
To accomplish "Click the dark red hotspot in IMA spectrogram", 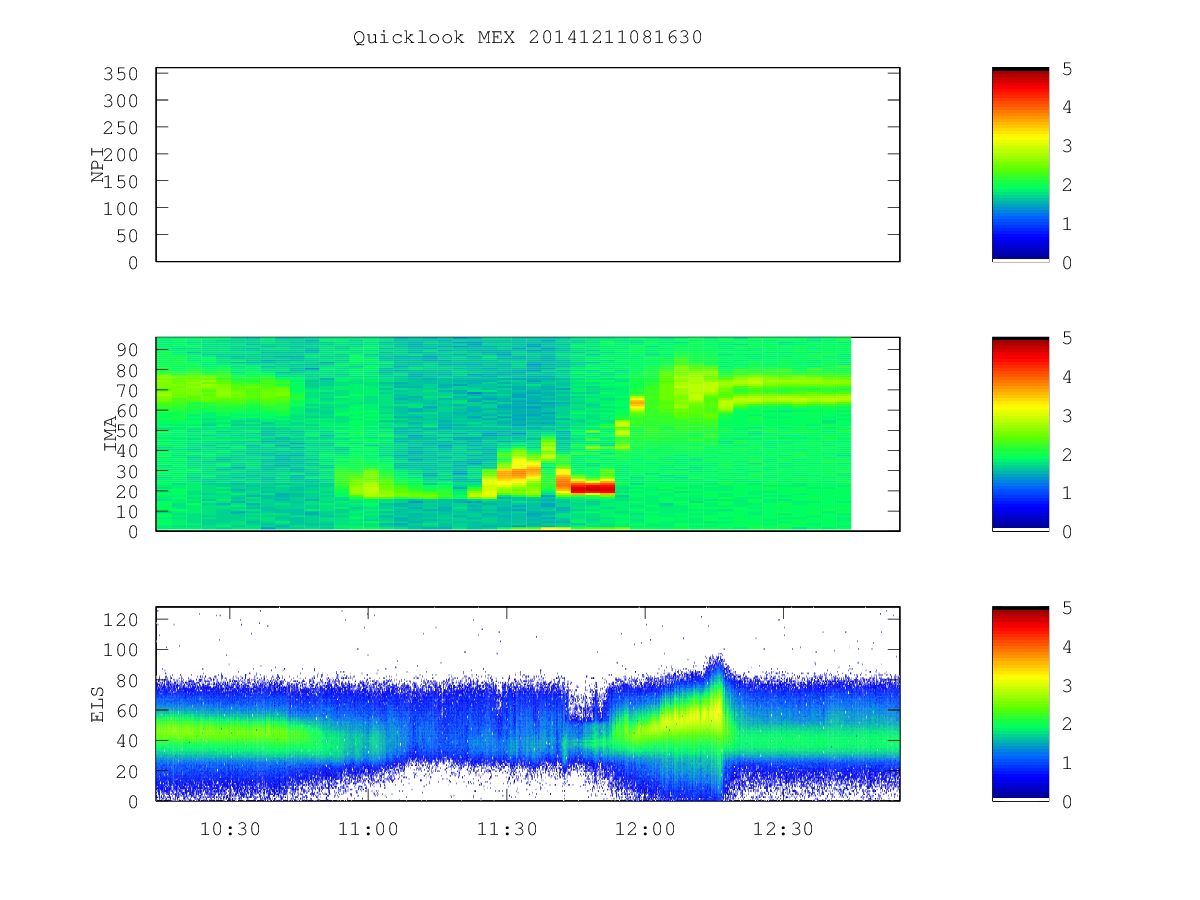I will pyautogui.click(x=592, y=488).
